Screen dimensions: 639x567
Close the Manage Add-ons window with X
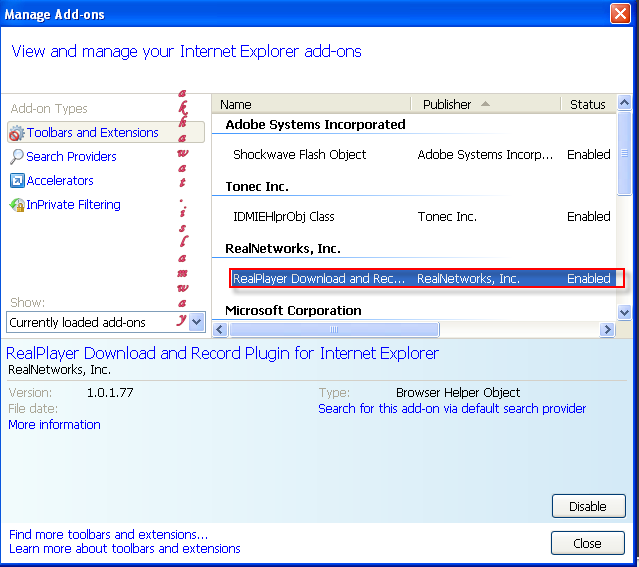[x=620, y=13]
